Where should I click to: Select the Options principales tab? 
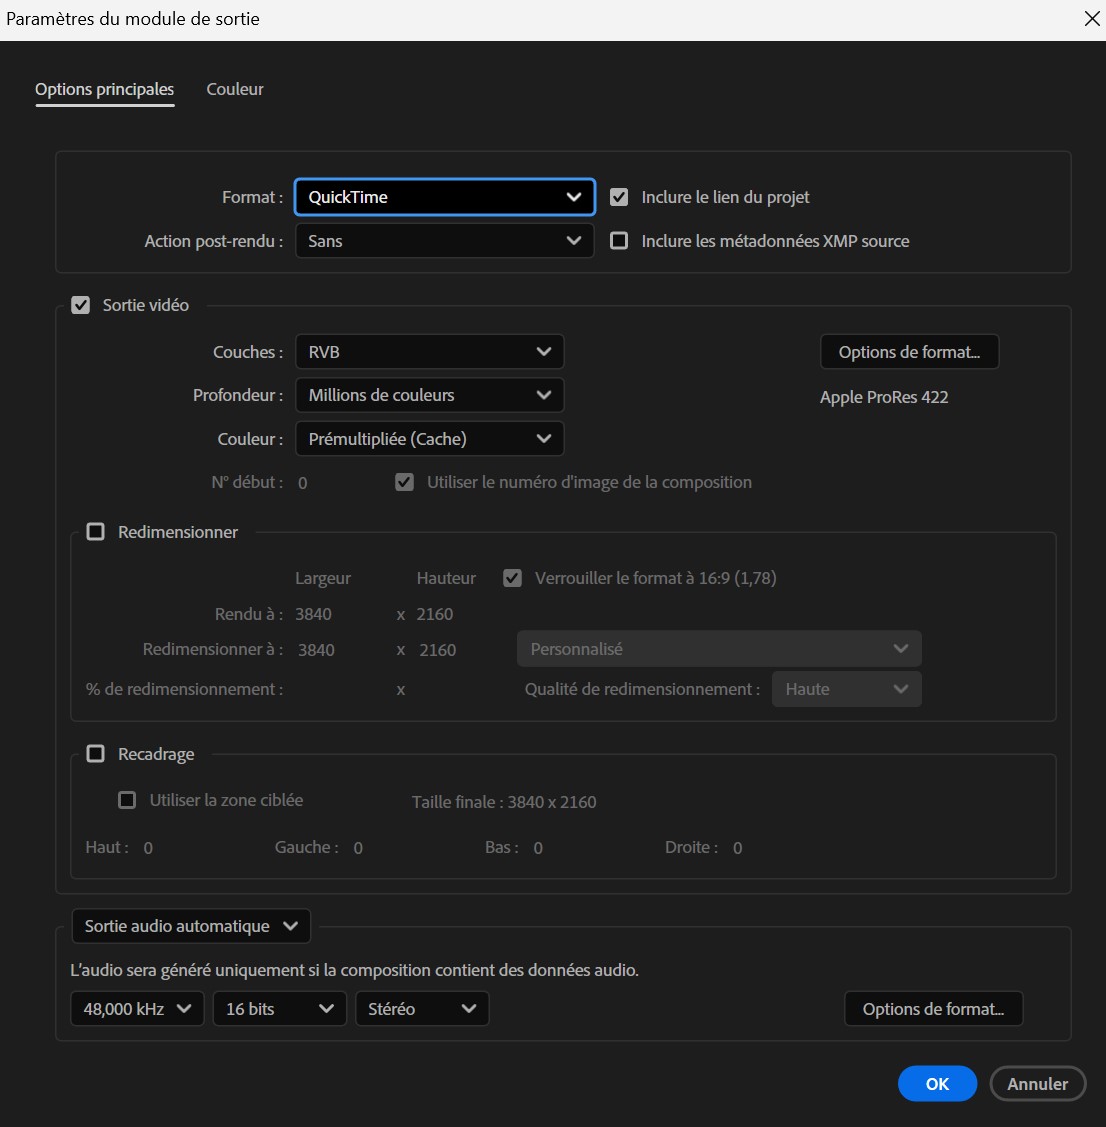tap(104, 89)
